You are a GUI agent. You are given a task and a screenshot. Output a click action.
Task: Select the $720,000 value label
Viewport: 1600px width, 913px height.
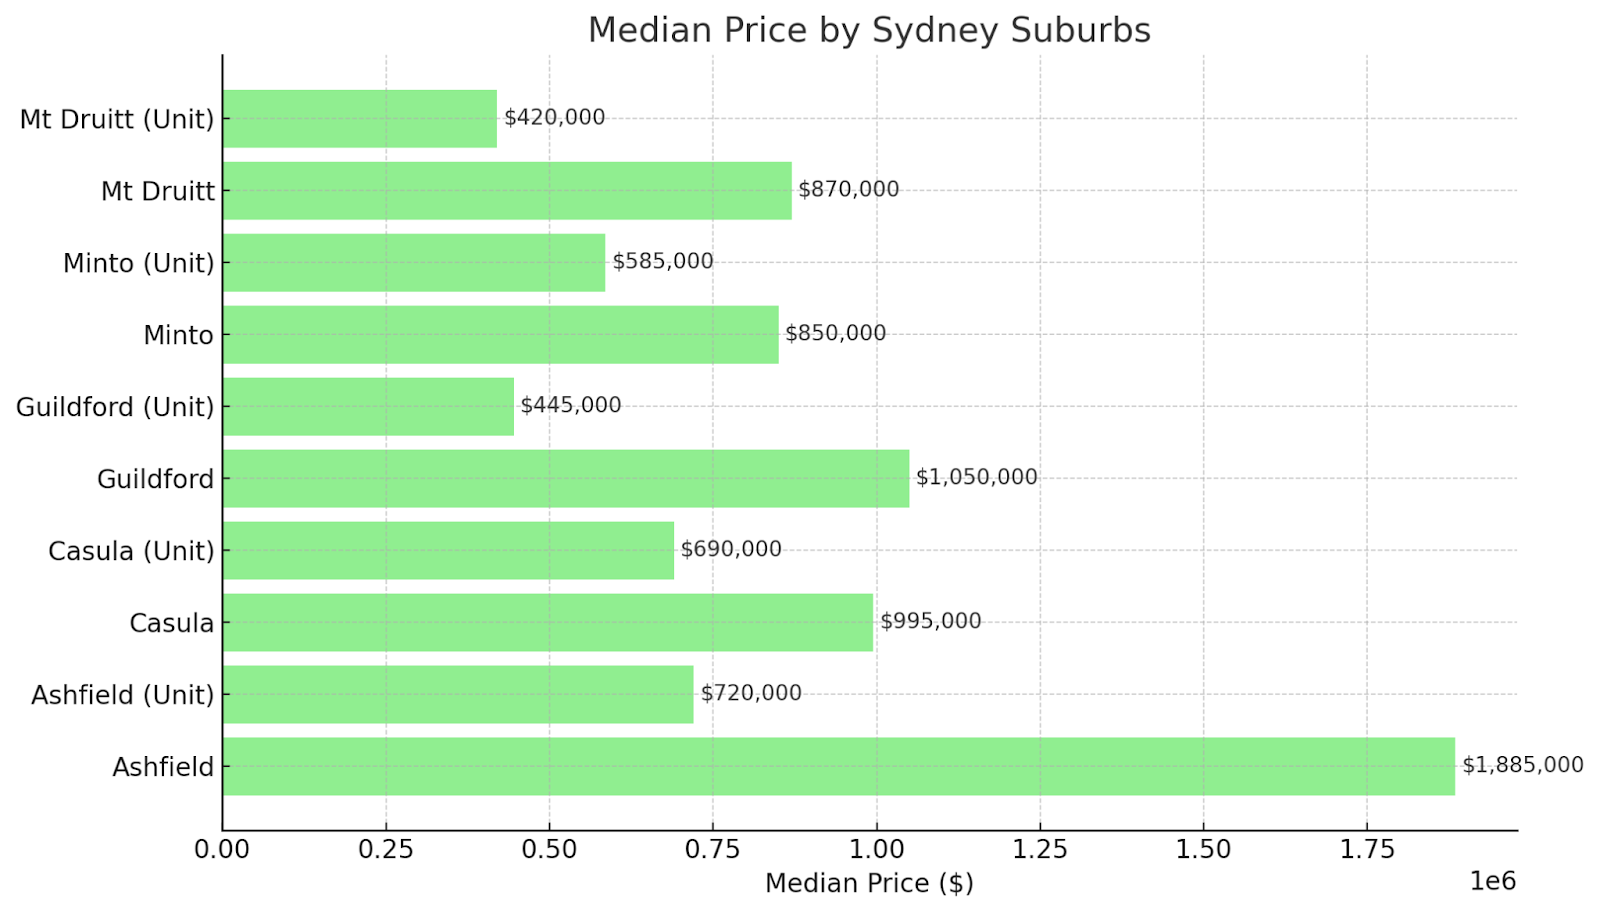point(751,694)
